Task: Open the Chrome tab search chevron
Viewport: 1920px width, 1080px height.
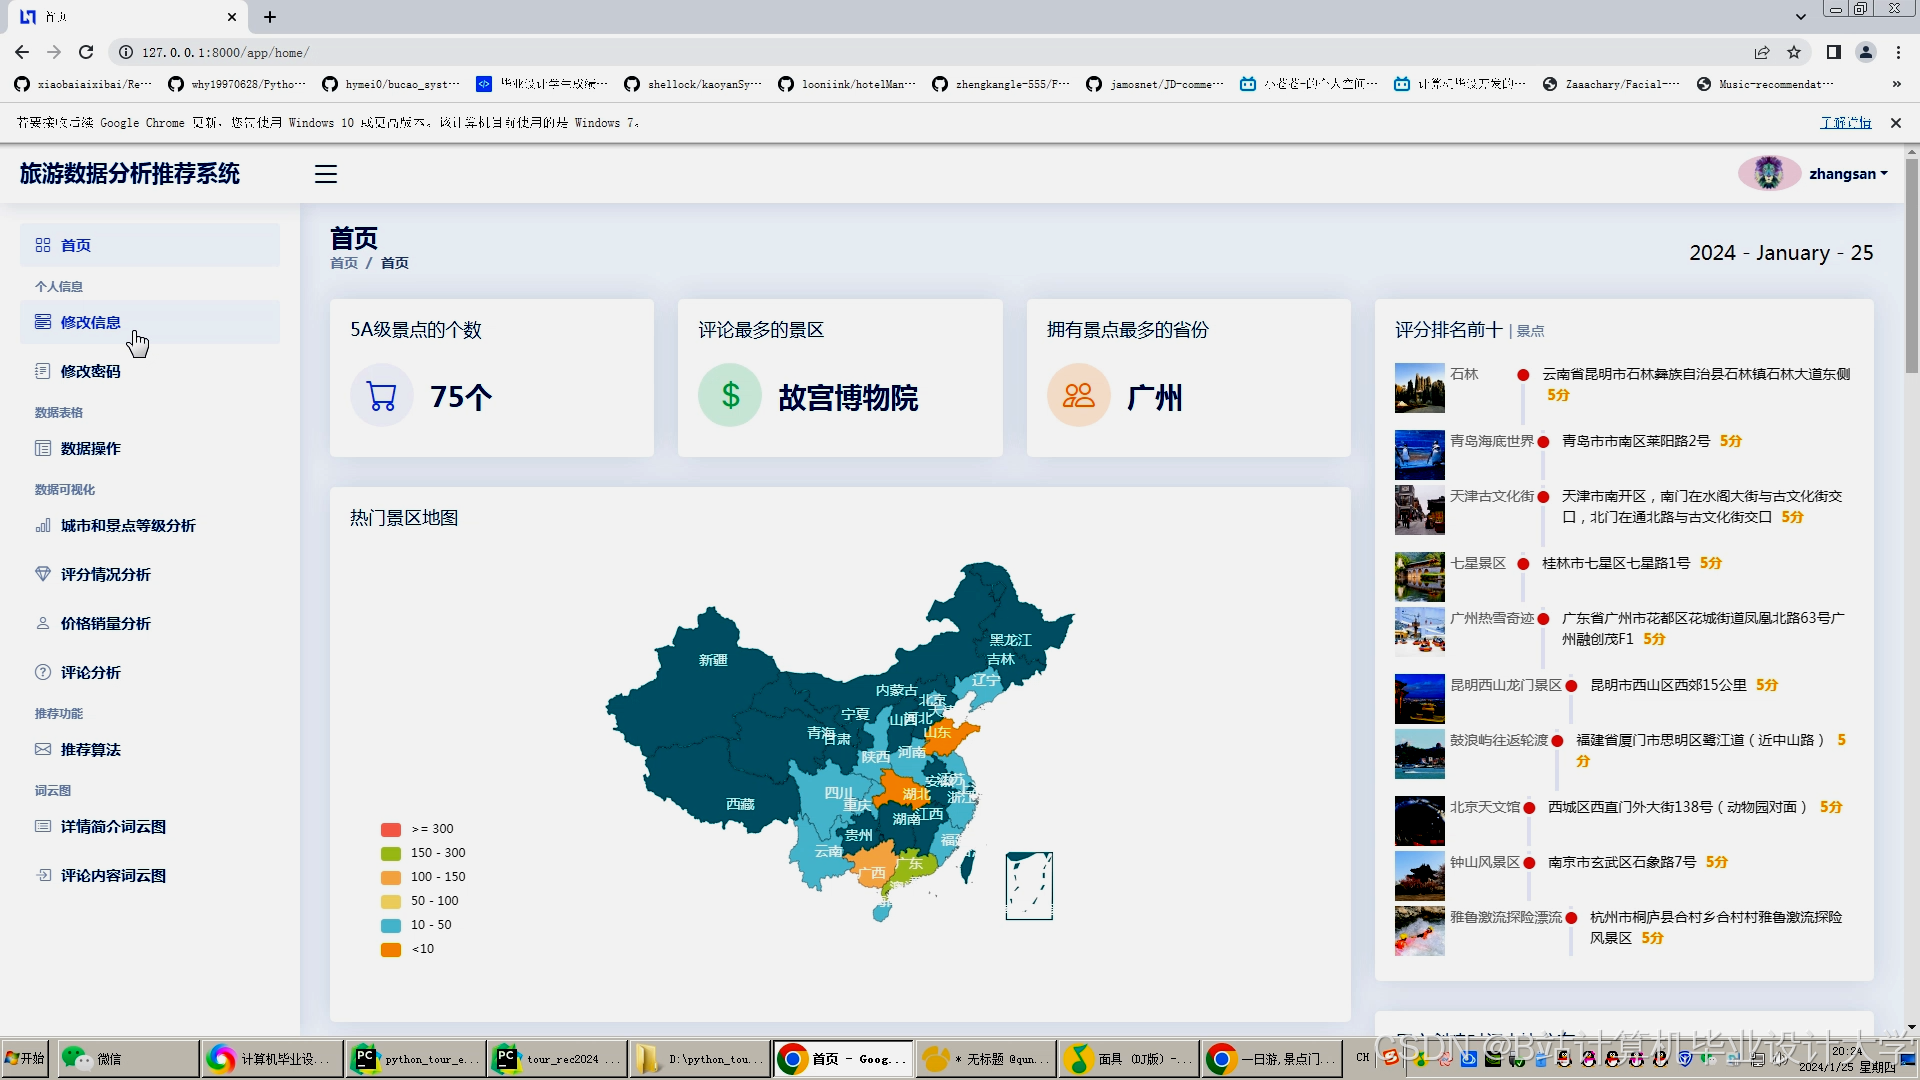Action: tap(1800, 16)
